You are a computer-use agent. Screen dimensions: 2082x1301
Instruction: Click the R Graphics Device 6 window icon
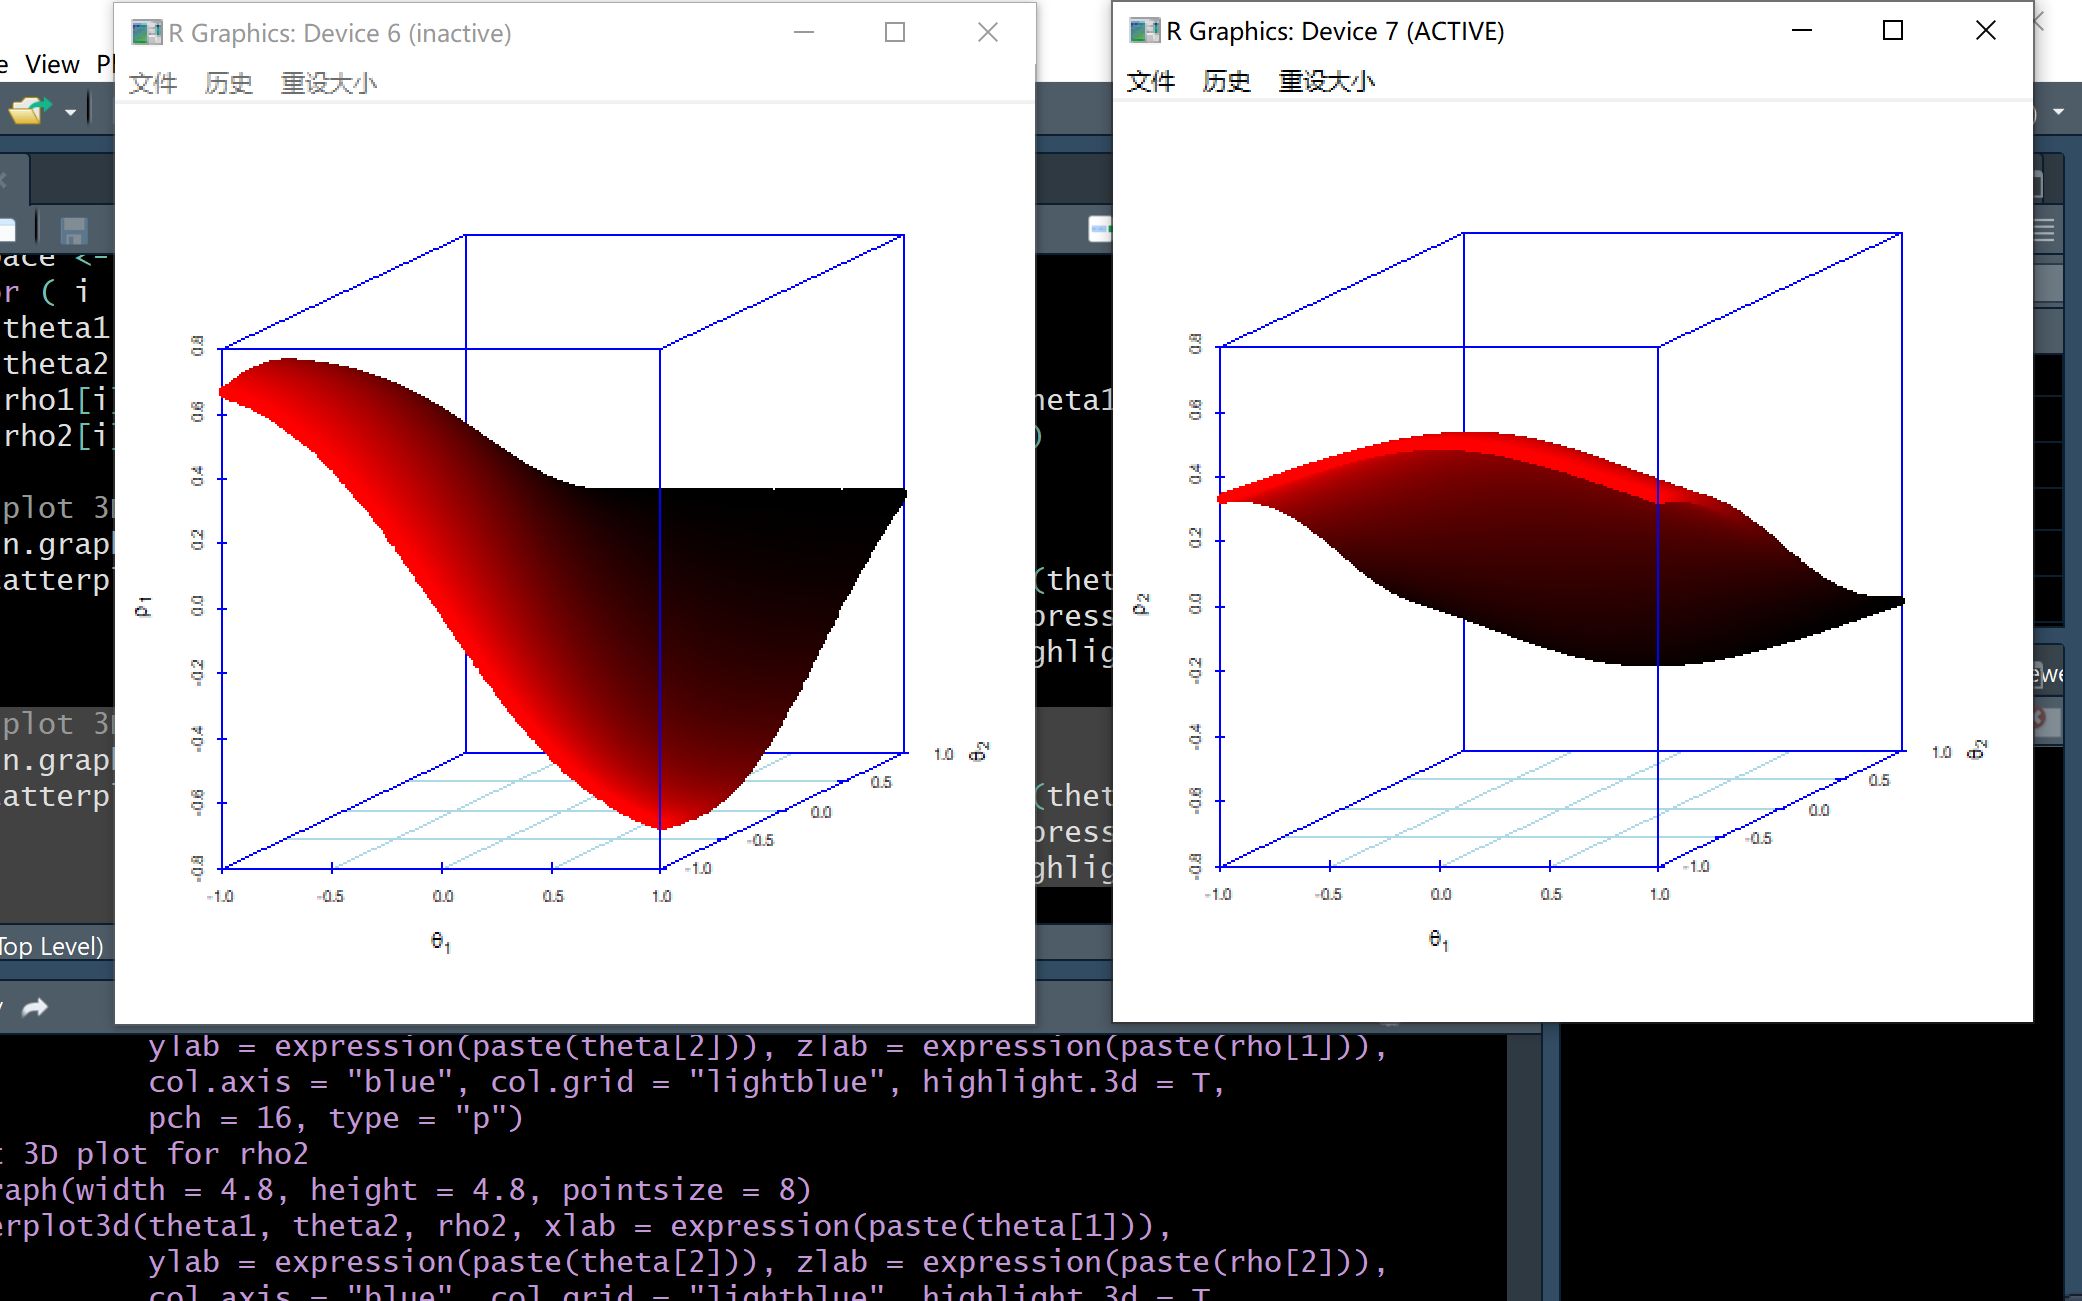click(x=146, y=33)
